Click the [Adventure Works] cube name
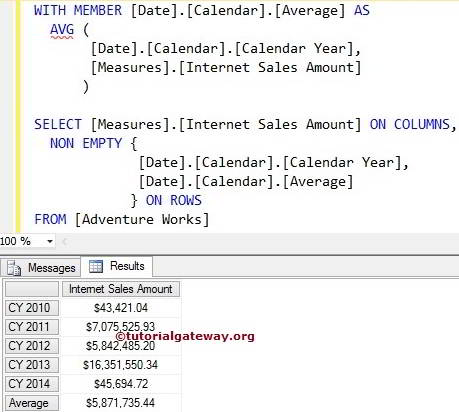Image resolution: width=459 pixels, height=412 pixels. (x=142, y=220)
